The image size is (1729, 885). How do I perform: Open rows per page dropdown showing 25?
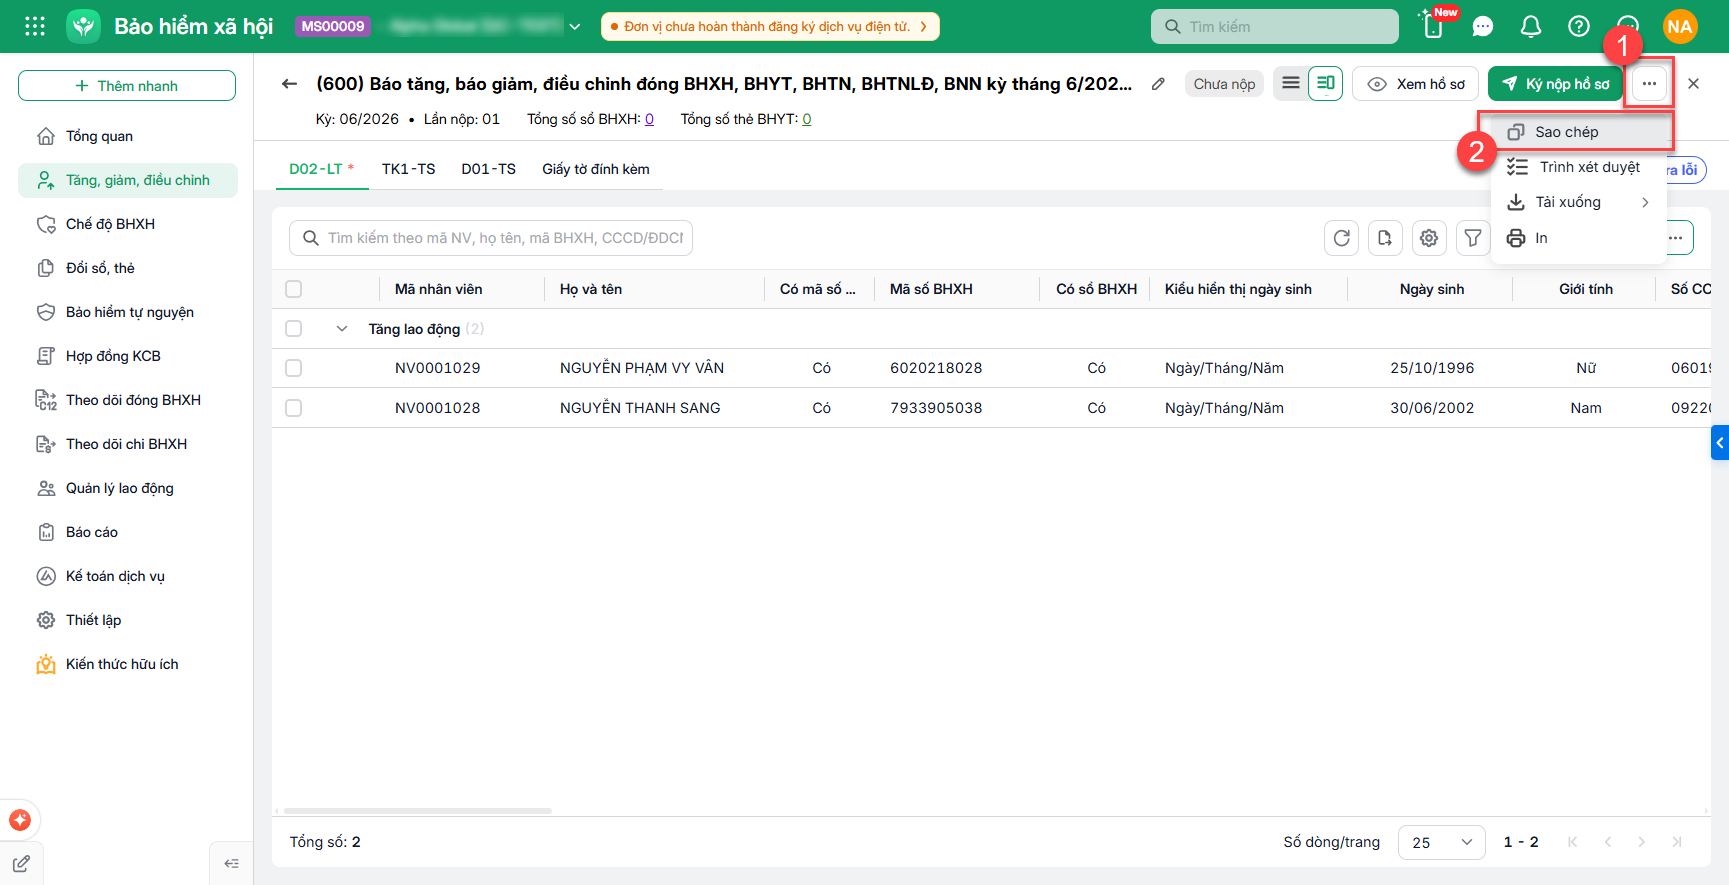click(1441, 842)
